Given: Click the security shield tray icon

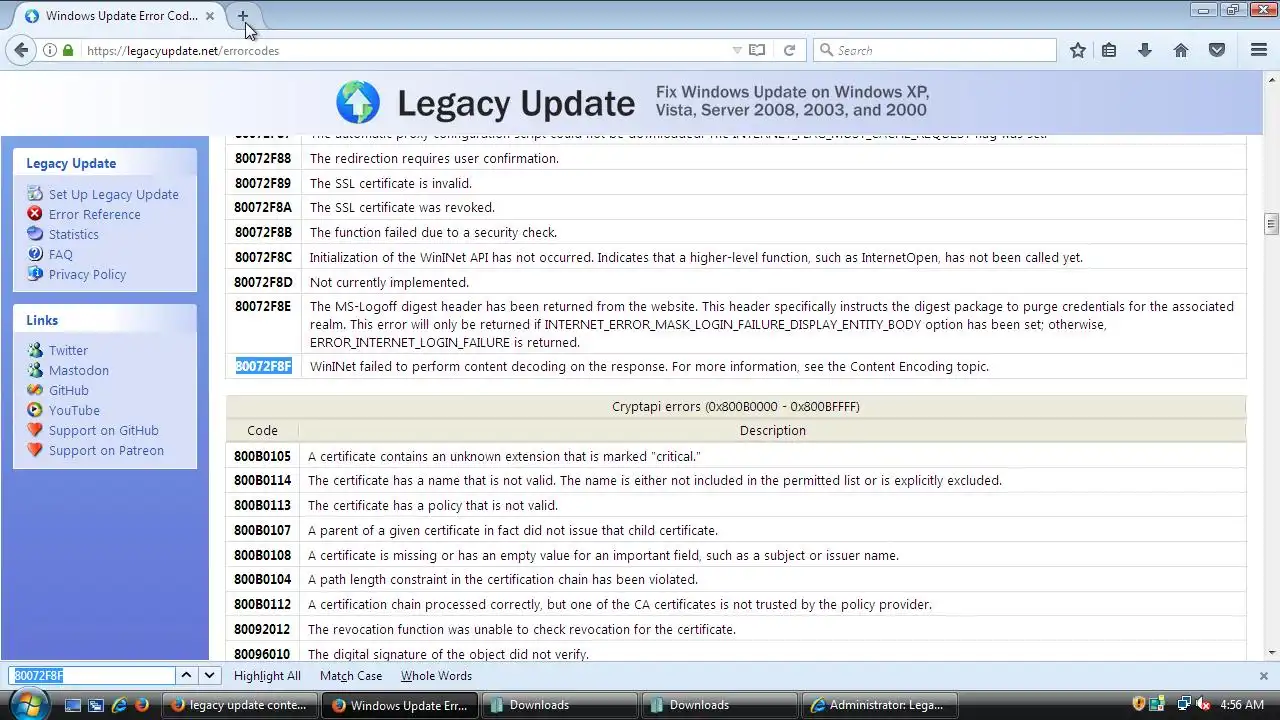Looking at the screenshot, I should tap(1138, 704).
